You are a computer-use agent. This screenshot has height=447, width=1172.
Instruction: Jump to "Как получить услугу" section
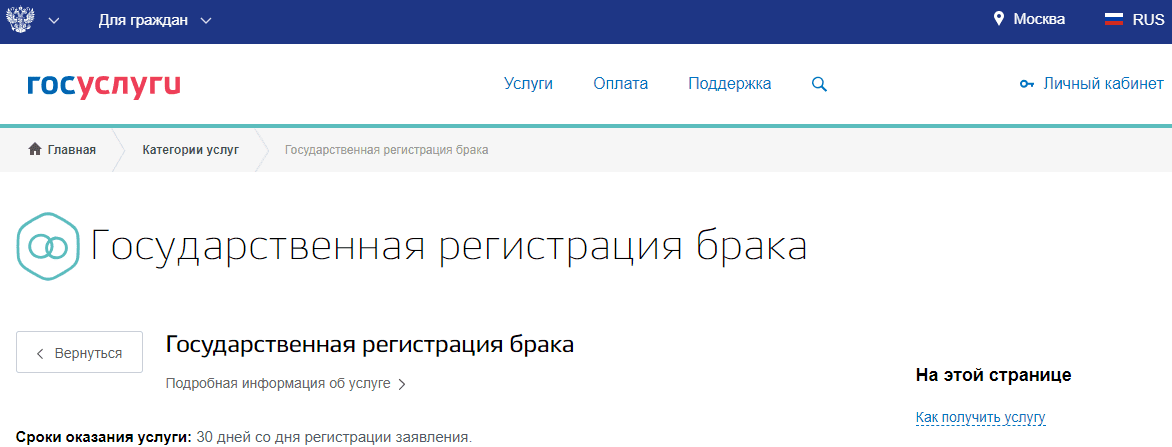pos(980,417)
